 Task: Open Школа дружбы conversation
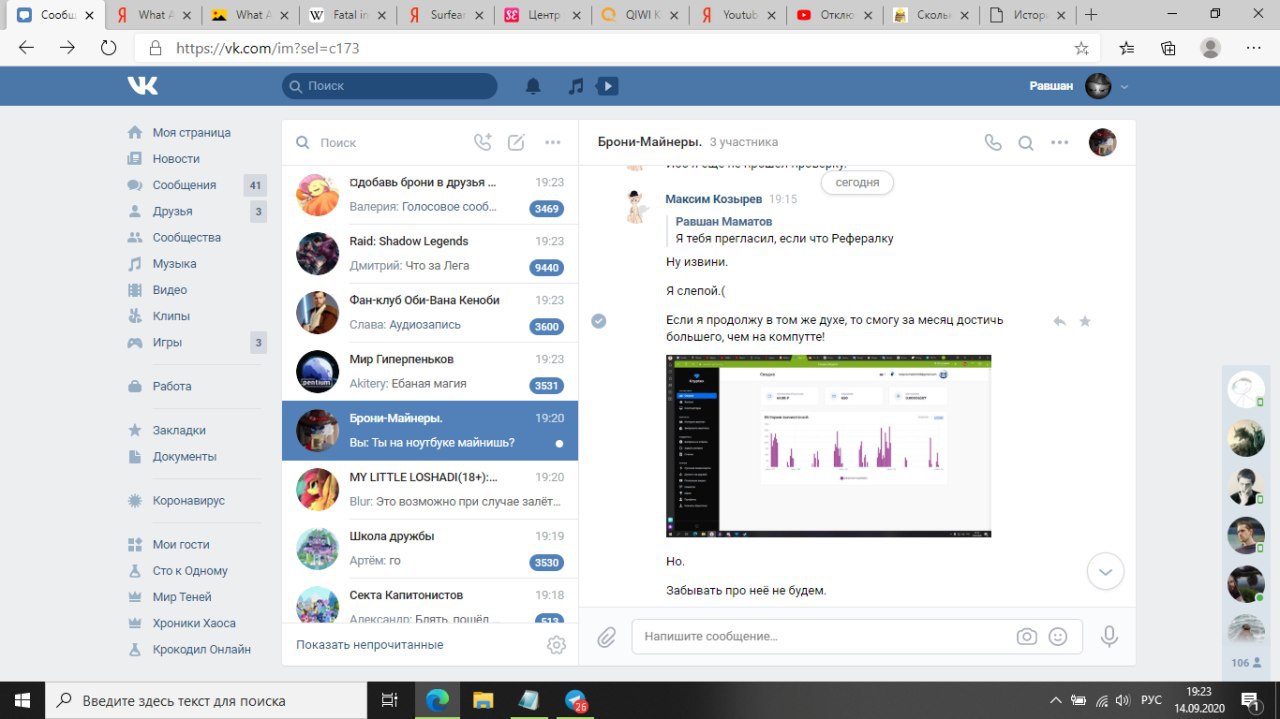[430, 548]
